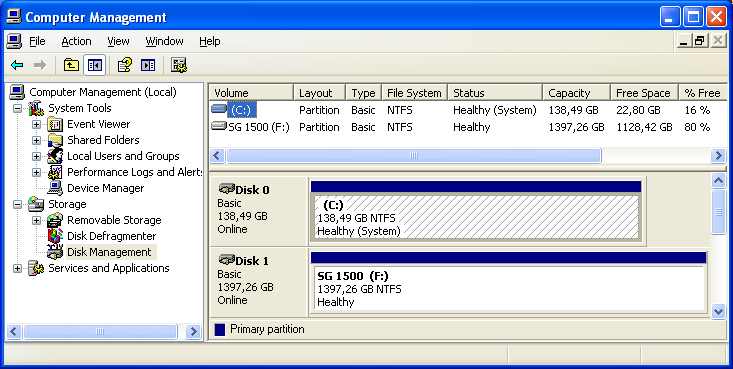The width and height of the screenshot is (733, 369).
Task: Click scroll-down arrow in disk graphical view
Action: (719, 311)
